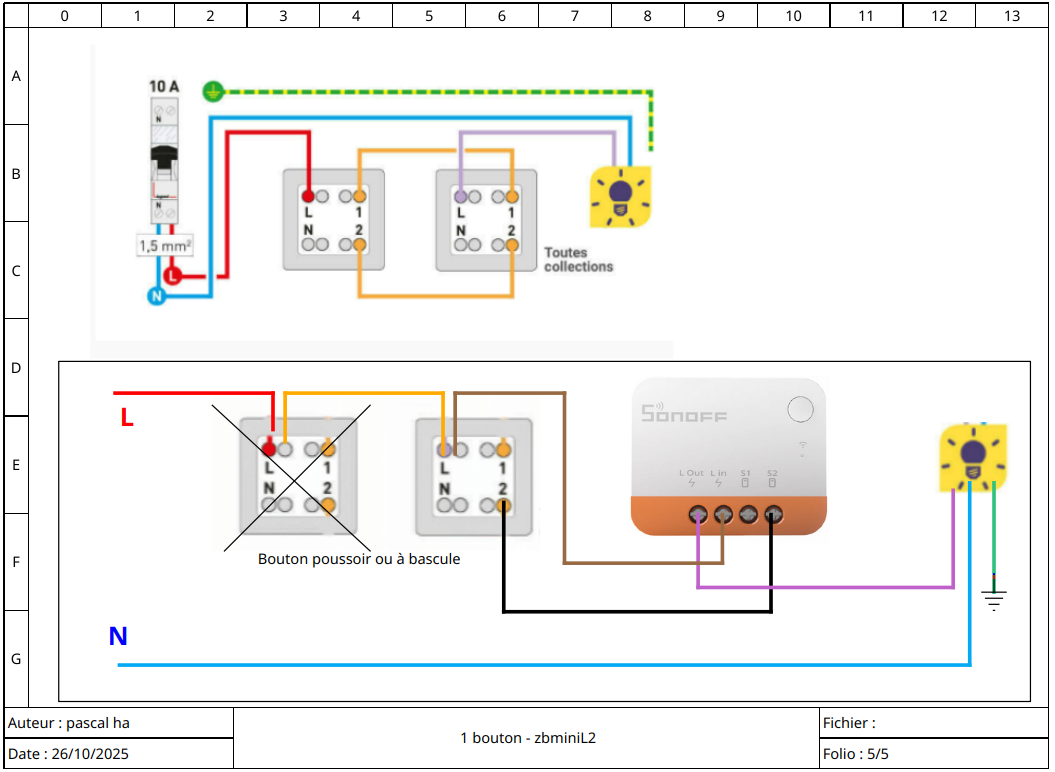Click the brown wire to L in terminal
The image size is (1055, 772).
coord(564,478)
